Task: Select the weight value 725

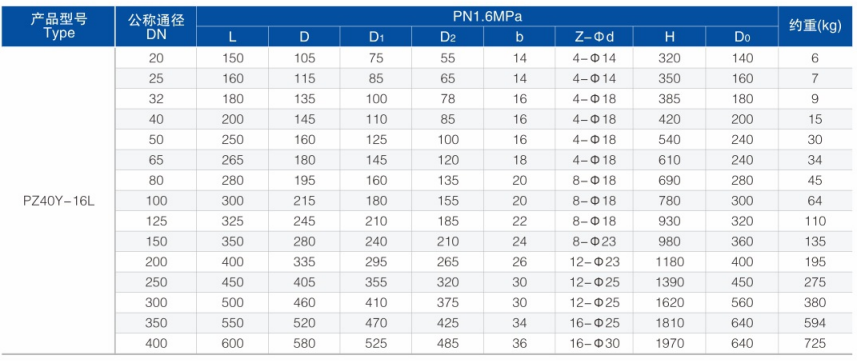Action: [x=815, y=343]
